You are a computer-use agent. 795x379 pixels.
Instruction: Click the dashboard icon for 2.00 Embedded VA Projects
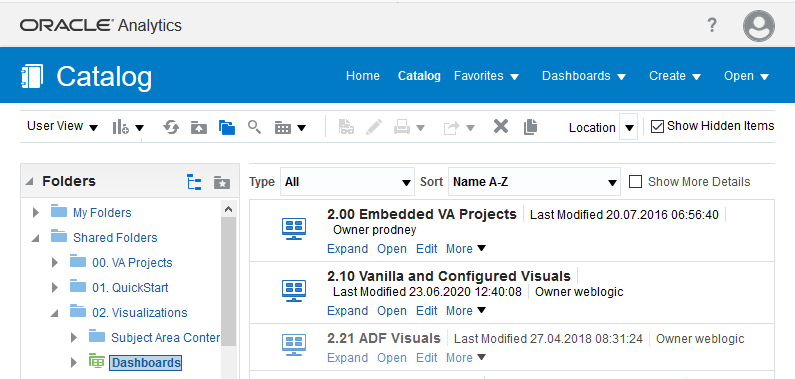(x=294, y=228)
